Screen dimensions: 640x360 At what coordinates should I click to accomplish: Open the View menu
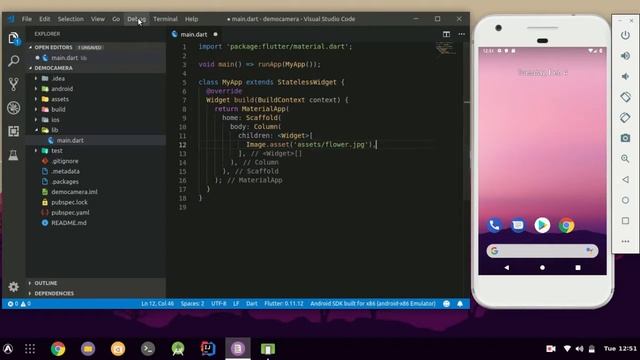[98, 19]
